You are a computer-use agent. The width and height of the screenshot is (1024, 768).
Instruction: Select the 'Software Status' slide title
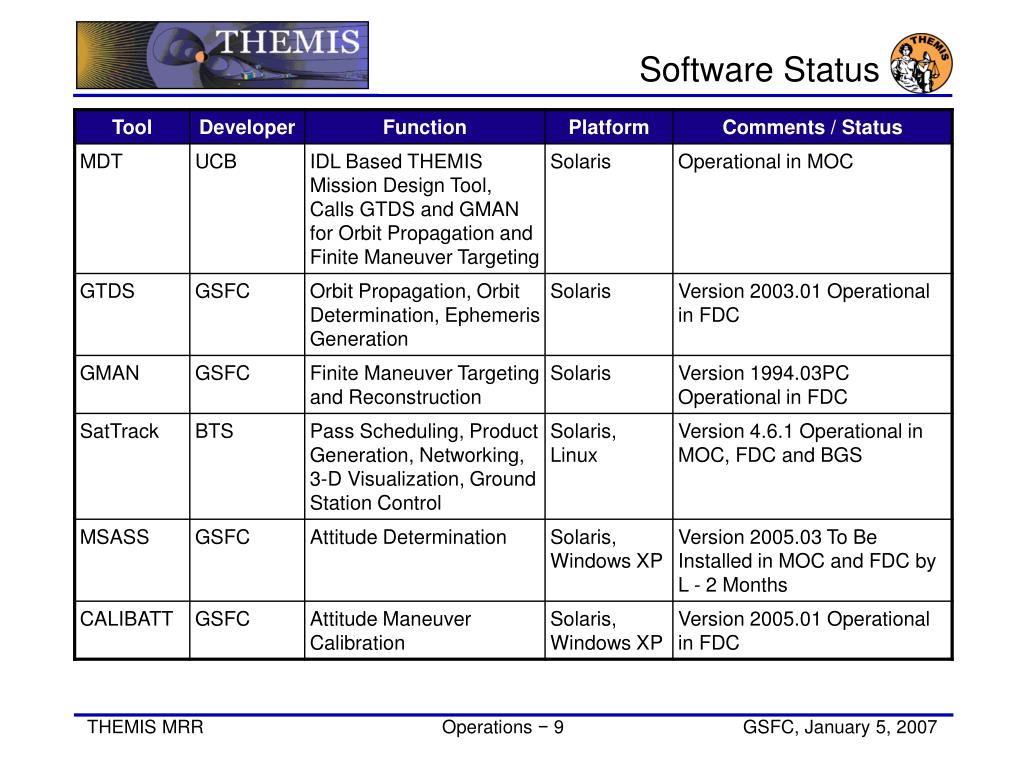point(759,69)
